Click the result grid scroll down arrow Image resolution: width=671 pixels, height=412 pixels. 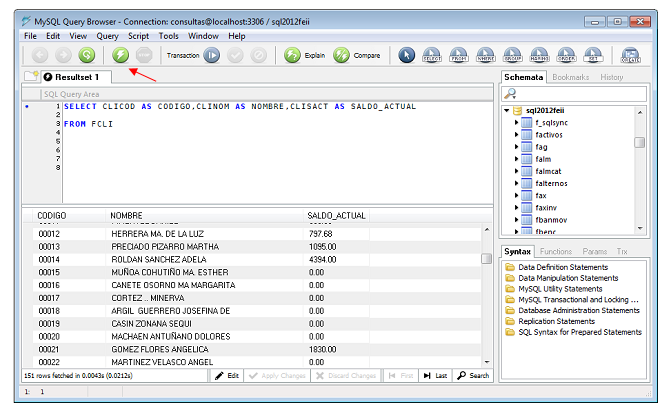(x=487, y=362)
